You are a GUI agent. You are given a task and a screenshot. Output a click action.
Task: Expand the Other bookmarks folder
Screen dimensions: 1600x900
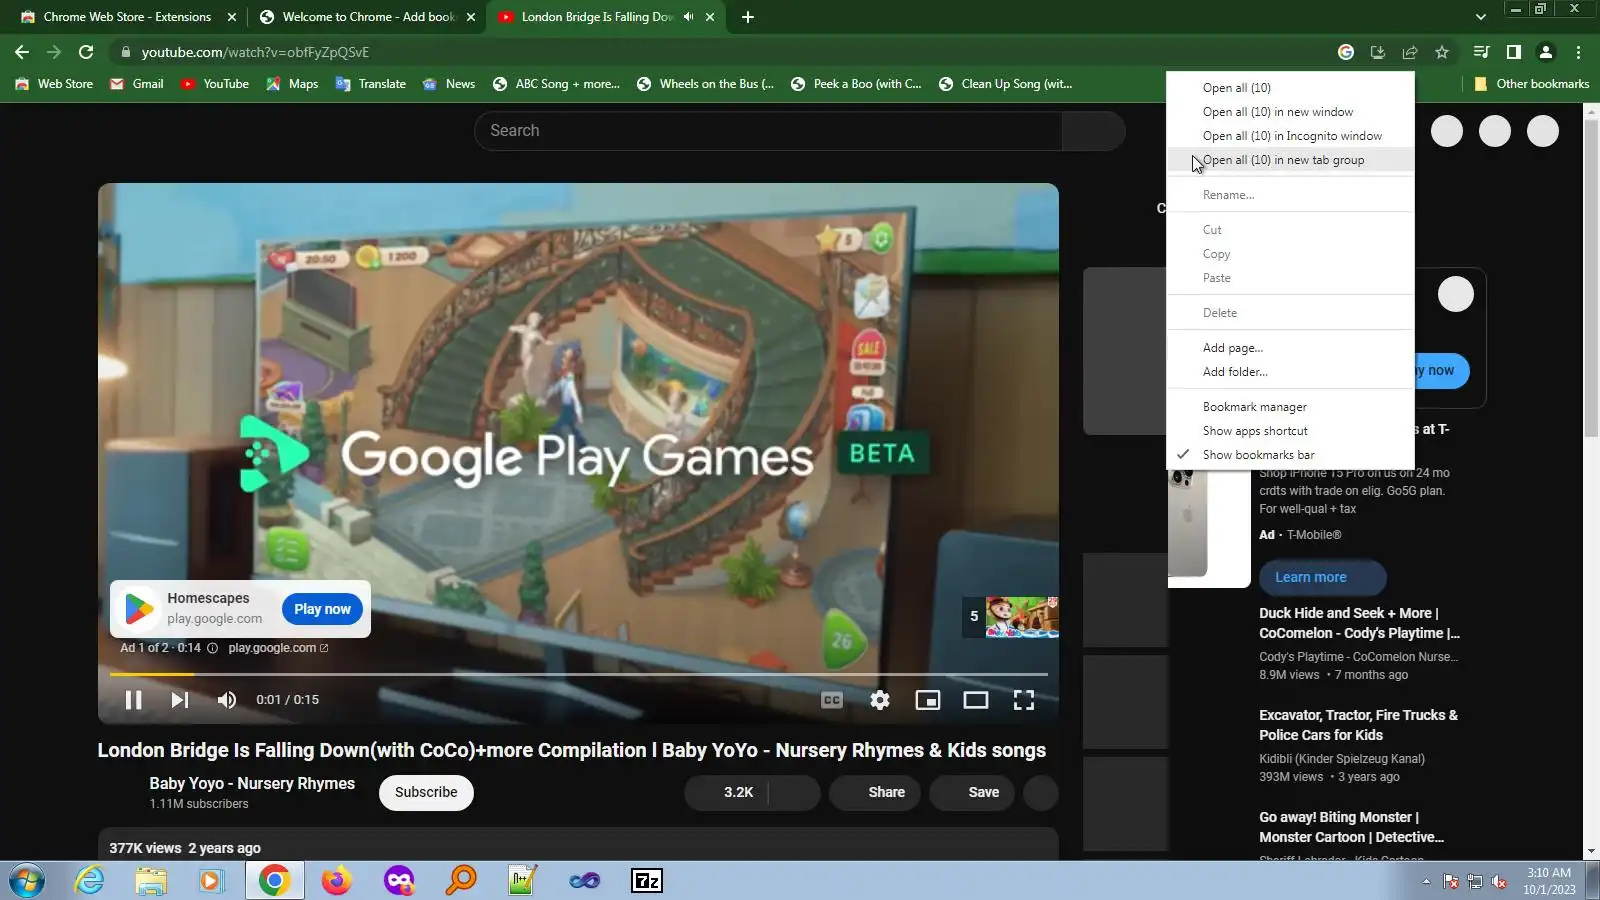1532,84
